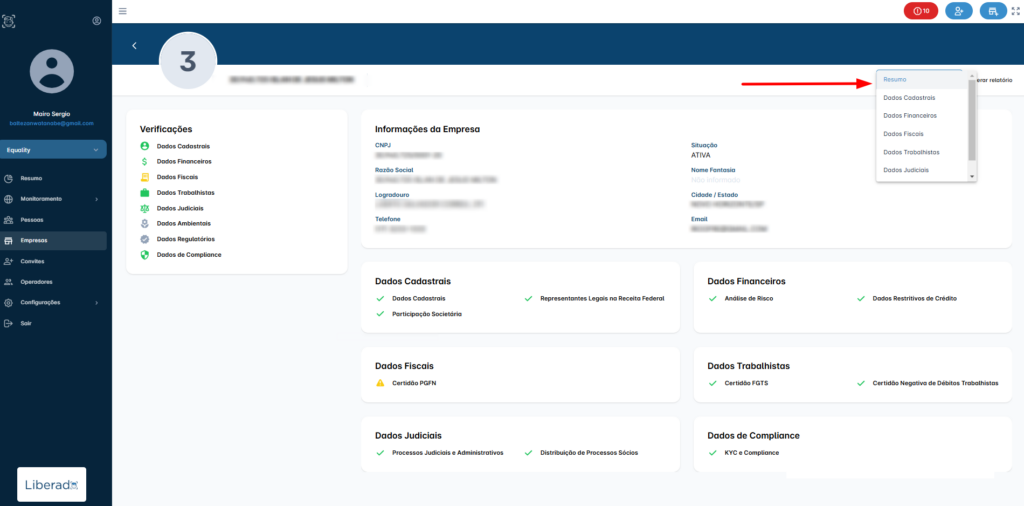Choose Dados Cadastrais in dropdown list
Viewport: 1024px width, 506px height.
(922, 97)
